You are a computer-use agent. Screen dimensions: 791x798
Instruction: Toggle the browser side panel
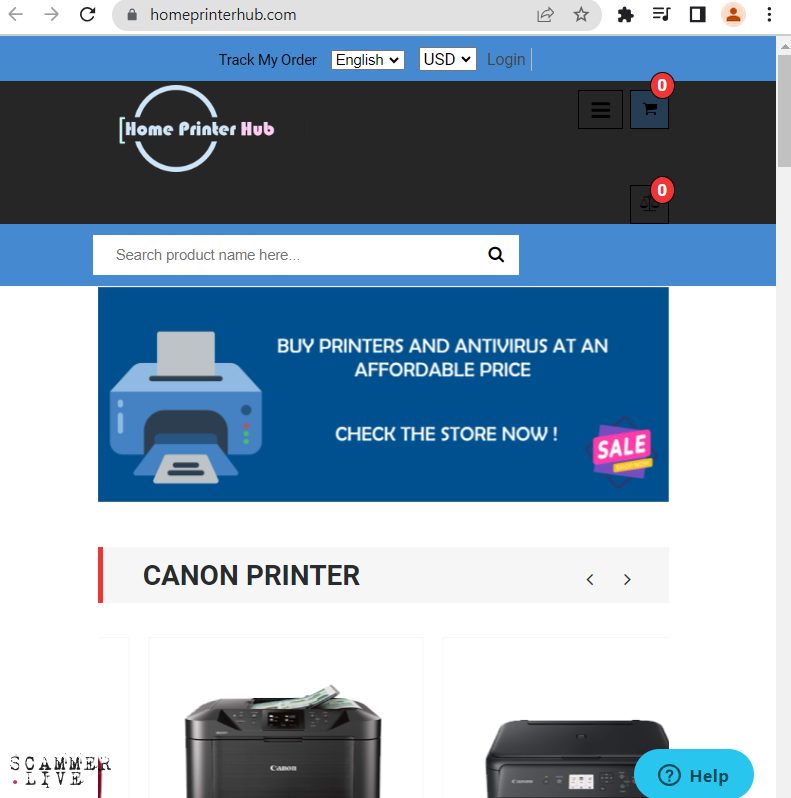click(x=697, y=14)
